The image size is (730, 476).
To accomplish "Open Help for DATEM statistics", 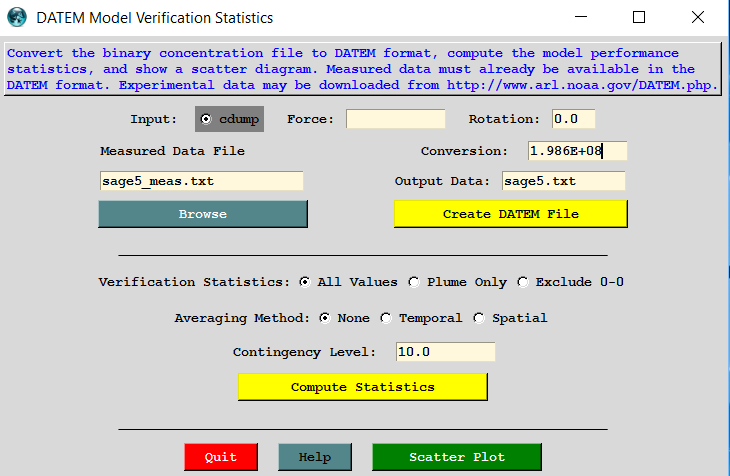I will coord(315,457).
